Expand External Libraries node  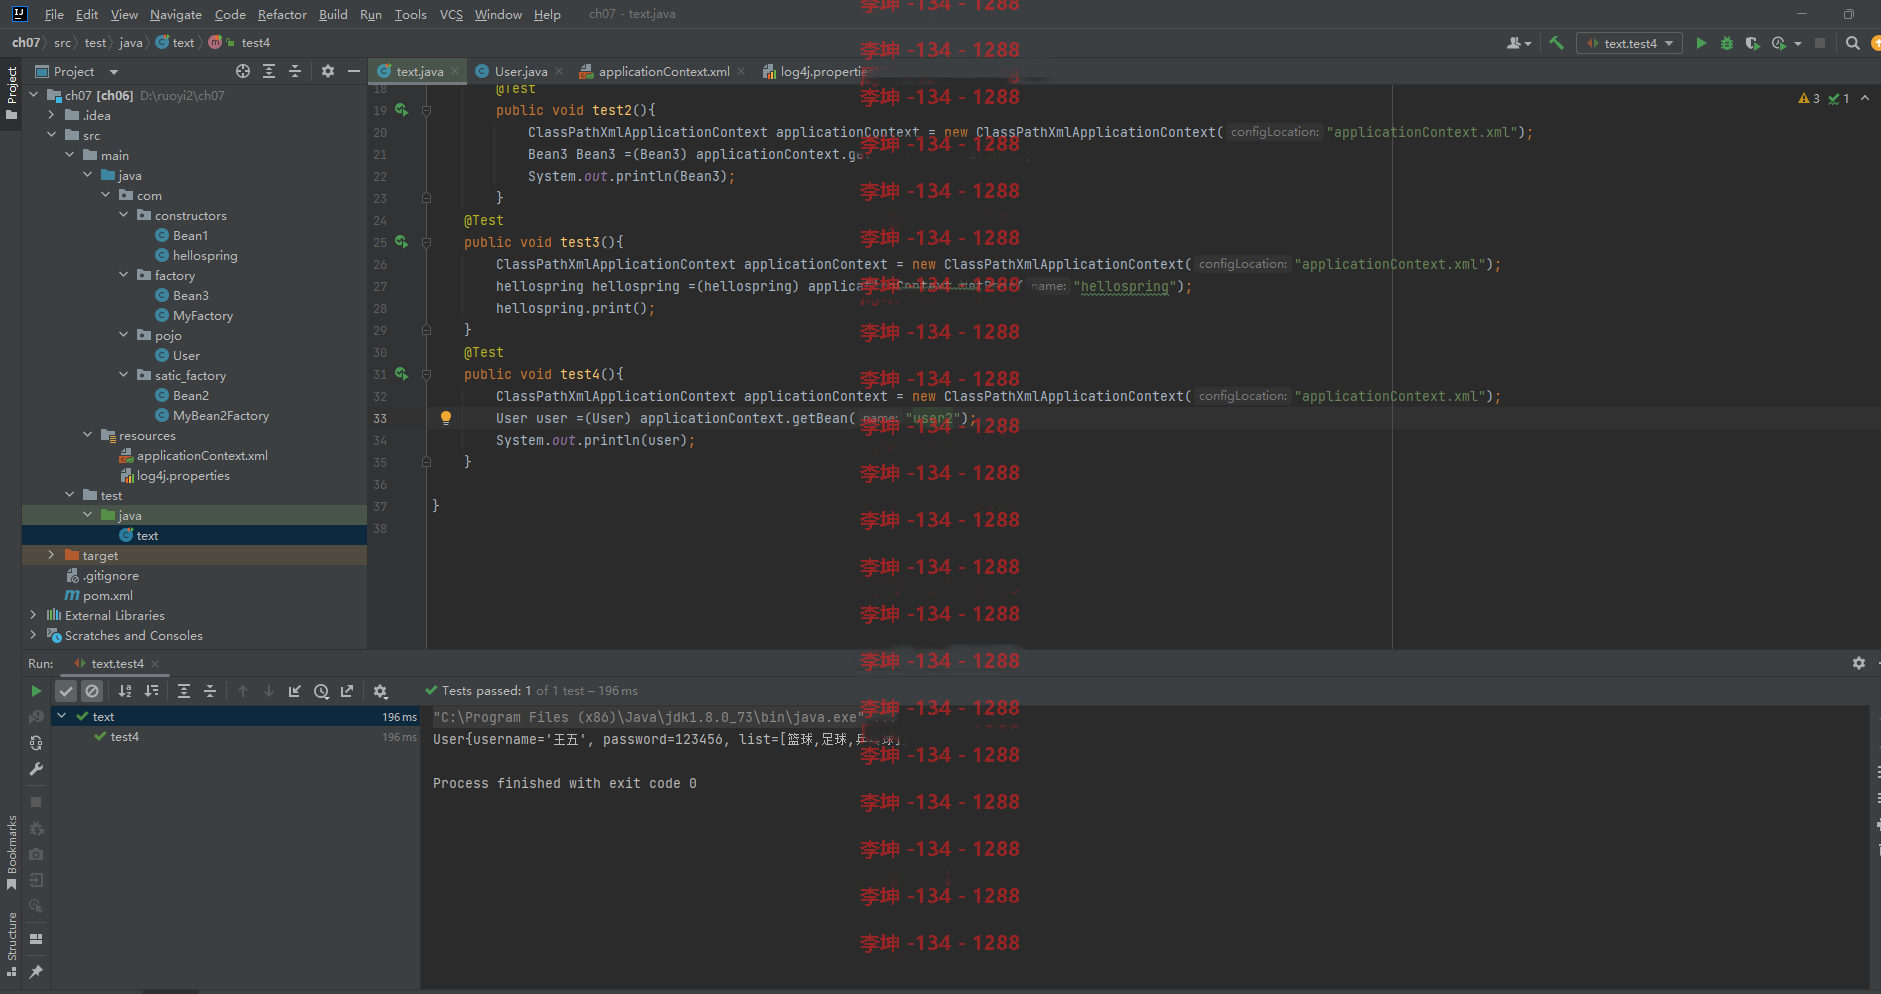[33, 615]
